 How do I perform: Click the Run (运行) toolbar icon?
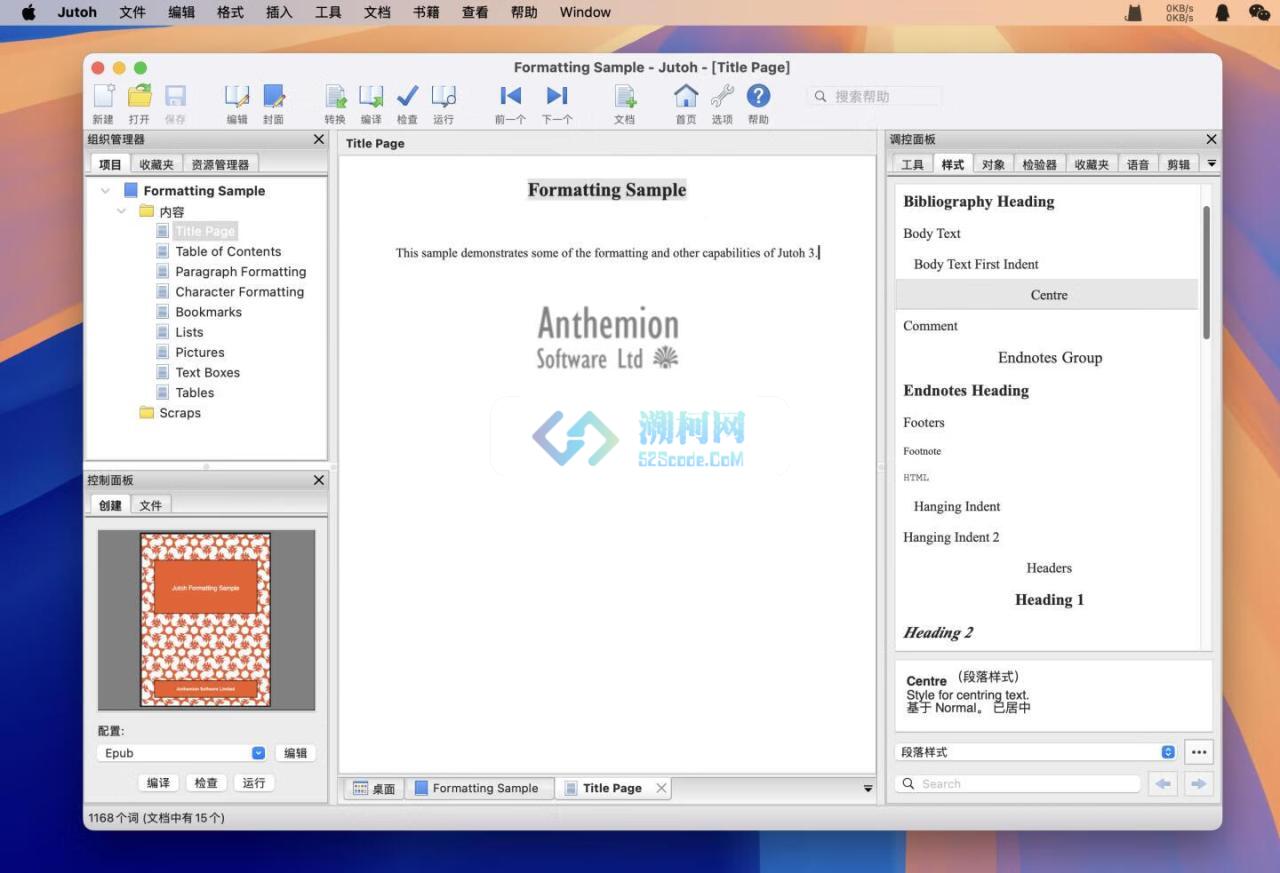[x=443, y=96]
